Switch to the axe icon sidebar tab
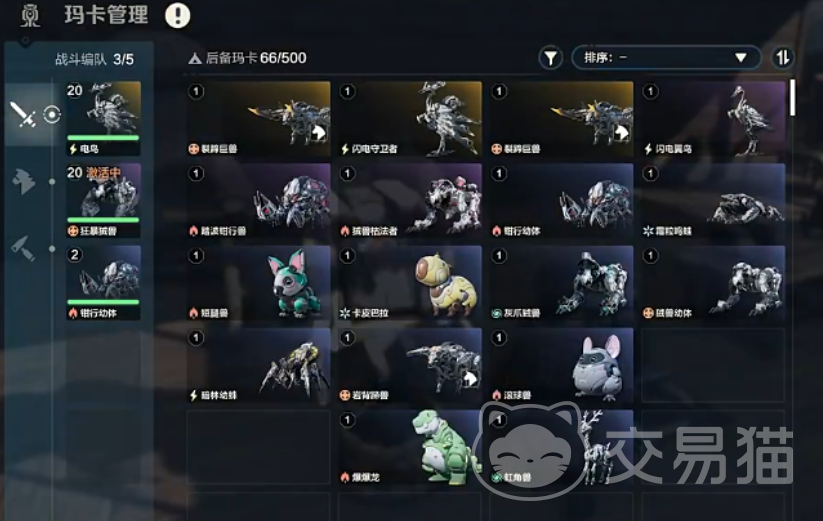This screenshot has height=521, width=823. coord(23,182)
